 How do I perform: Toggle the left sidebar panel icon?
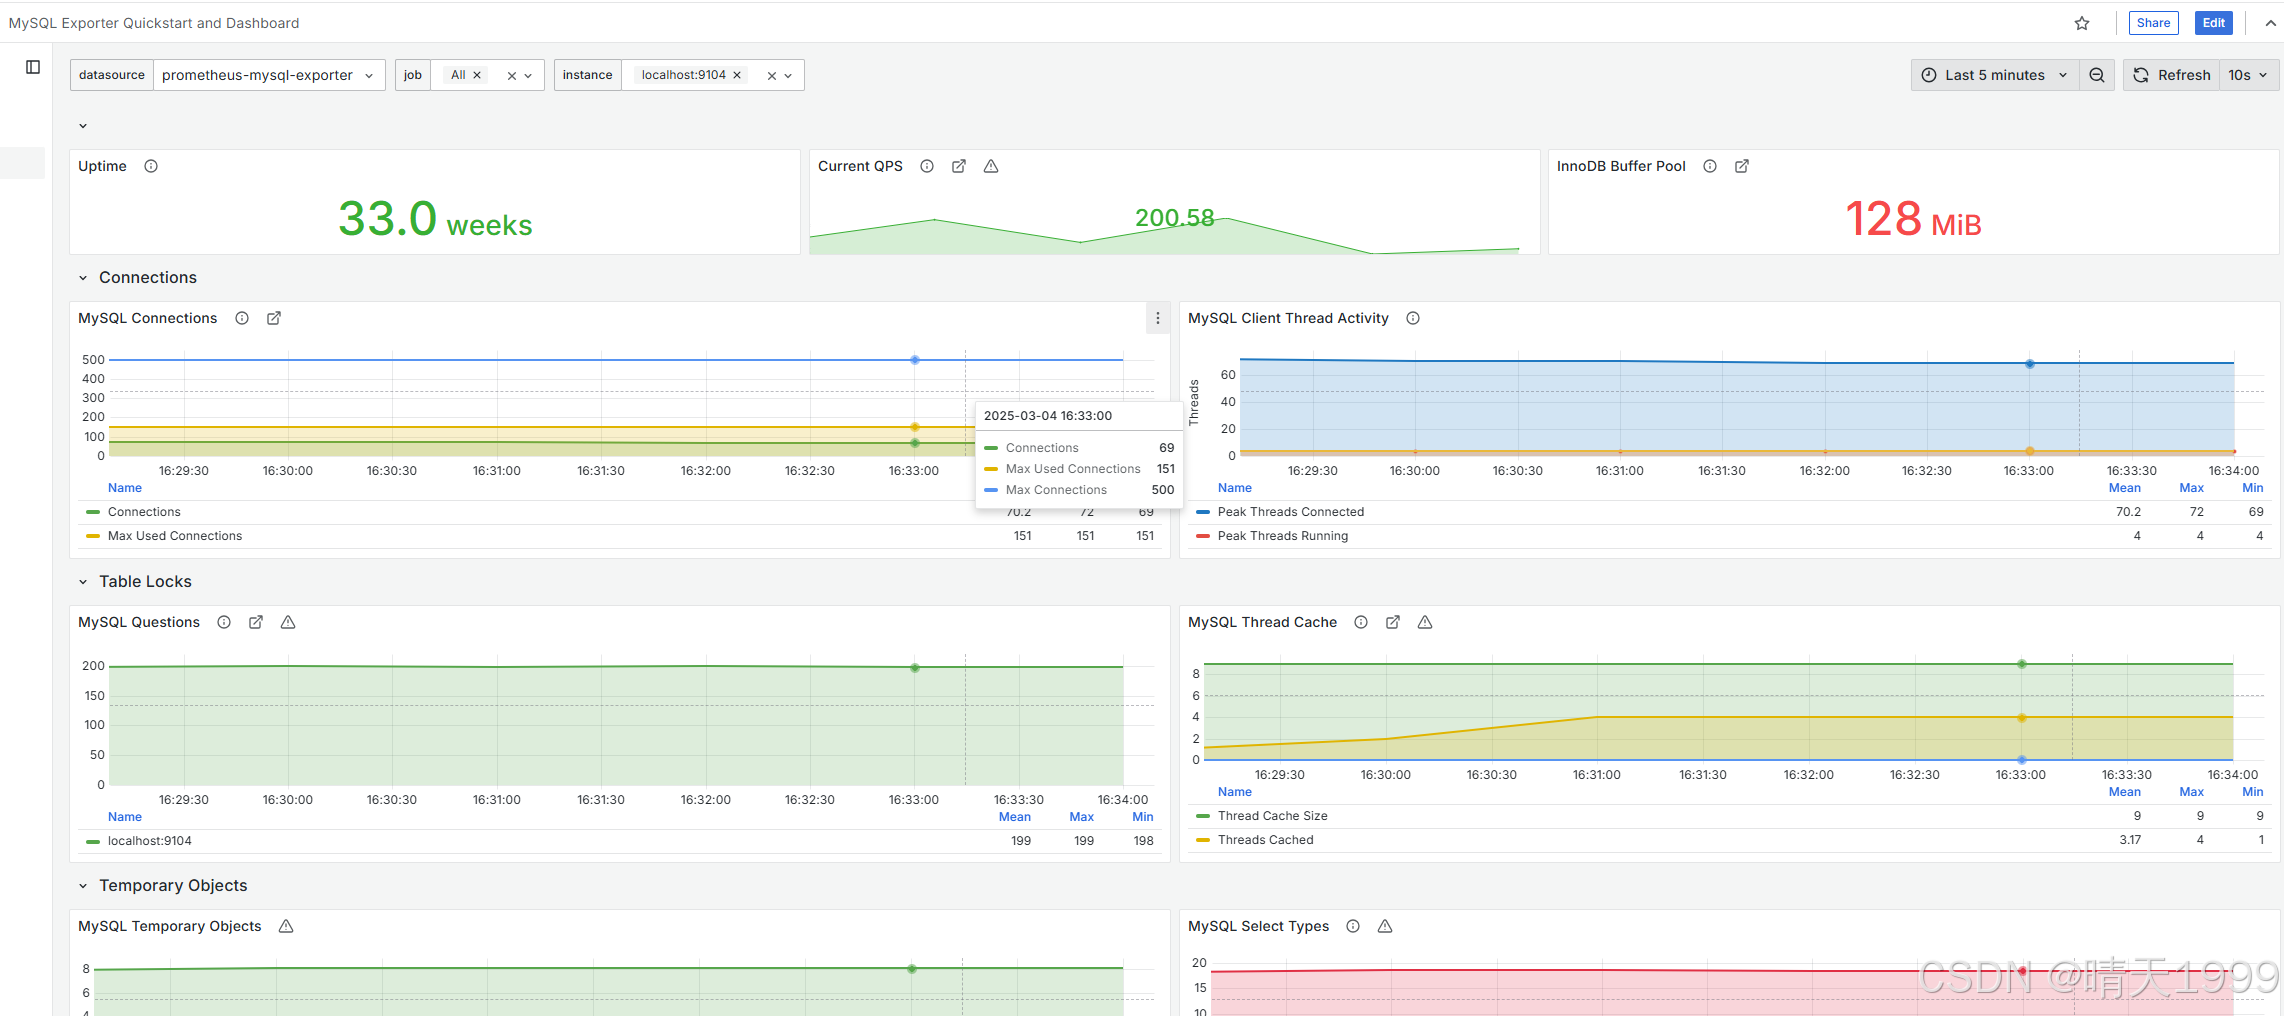(x=33, y=65)
